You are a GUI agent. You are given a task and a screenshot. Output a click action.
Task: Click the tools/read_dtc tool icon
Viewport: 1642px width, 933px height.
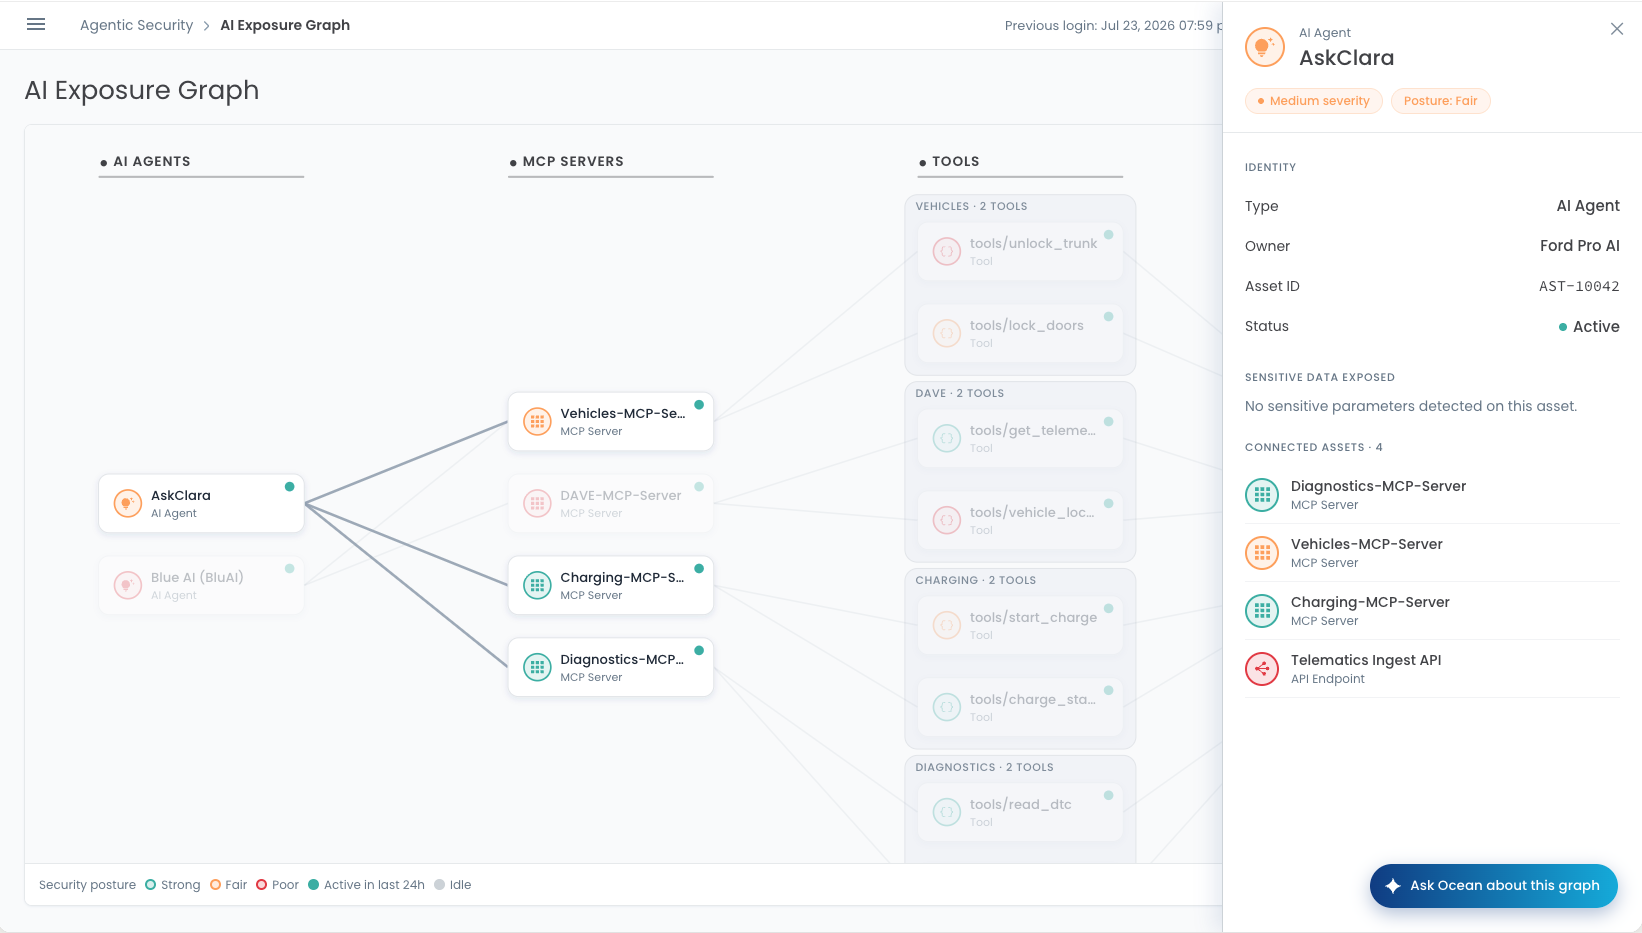946,812
